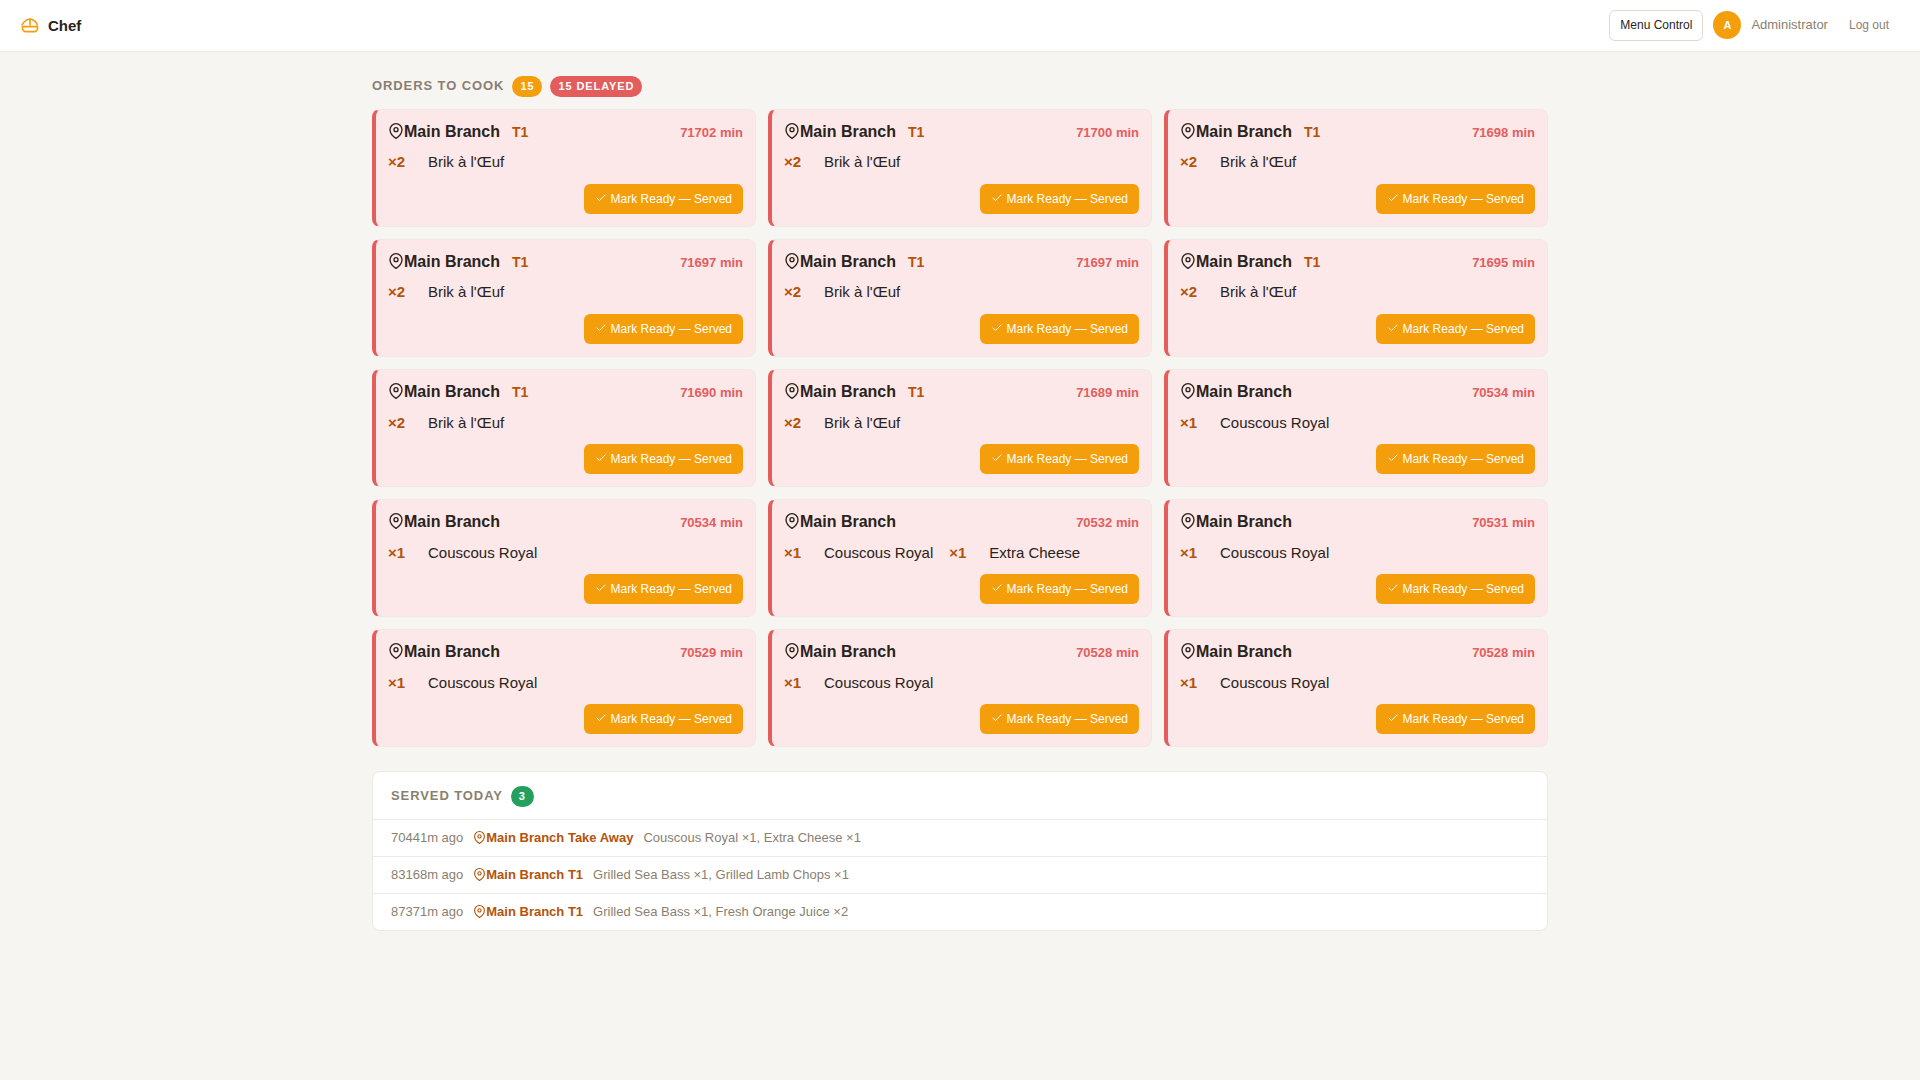This screenshot has width=1920, height=1080.
Task: Click location pin on 70532 min order
Action: (x=792, y=521)
